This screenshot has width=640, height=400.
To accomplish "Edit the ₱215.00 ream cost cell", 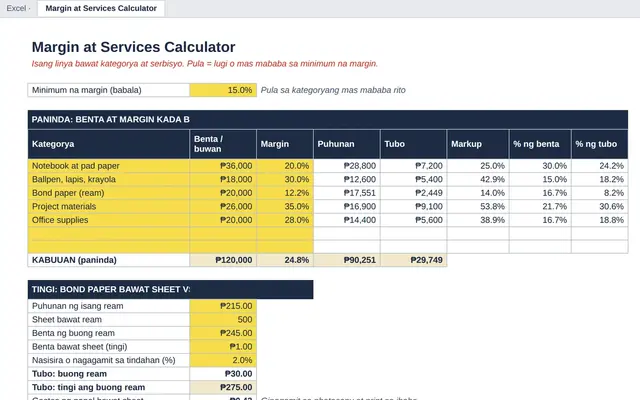I will (x=223, y=306).
